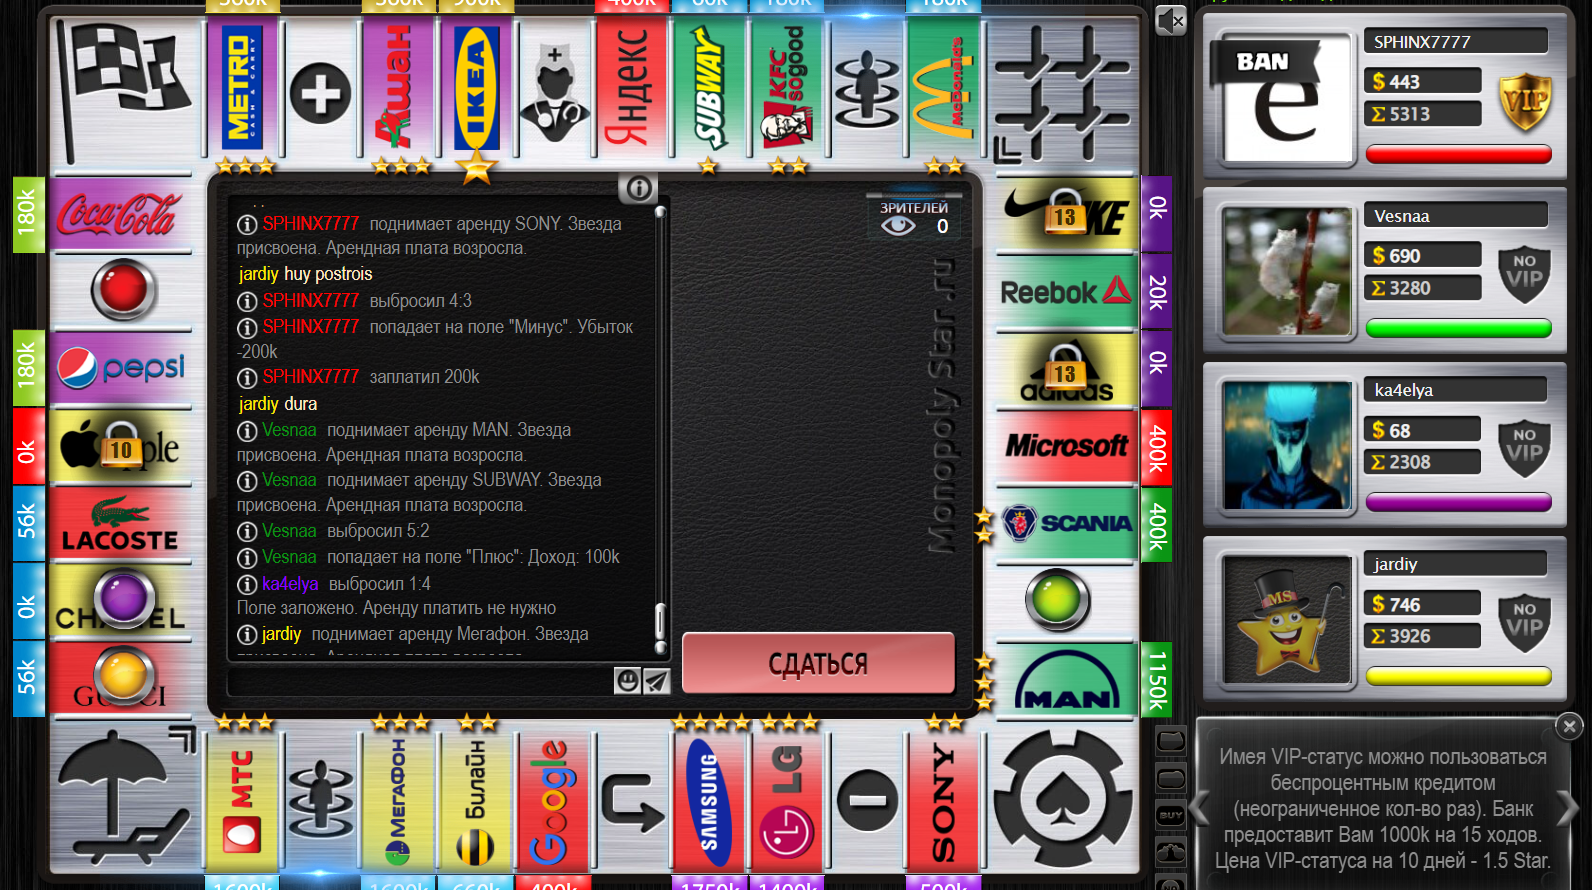The image size is (1592, 890).
Task: Select the LACOSTE tile
Action: 121,524
